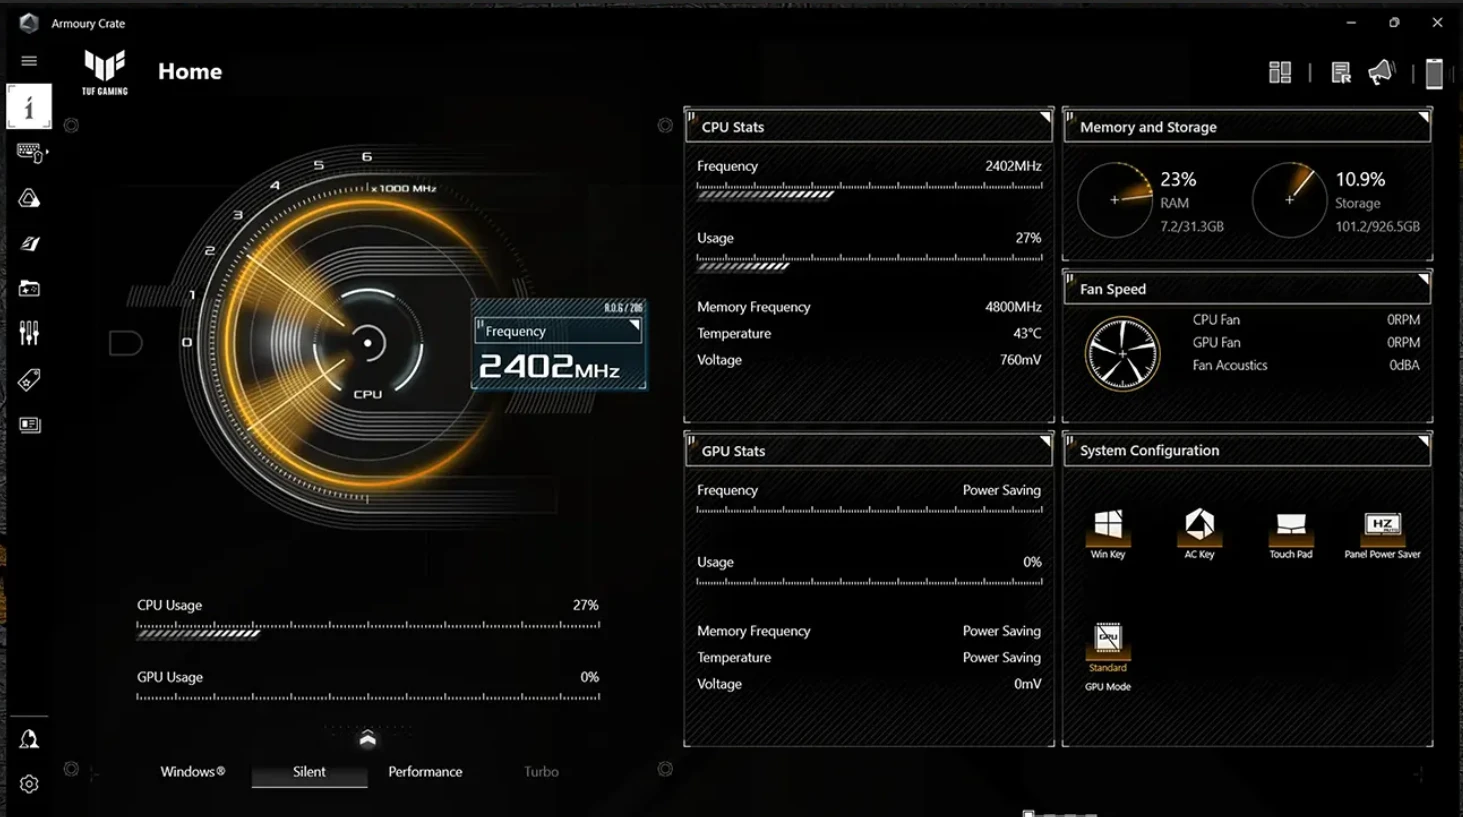Click the CPU Stats Usage 27% value
1463x817 pixels.
click(x=1028, y=238)
